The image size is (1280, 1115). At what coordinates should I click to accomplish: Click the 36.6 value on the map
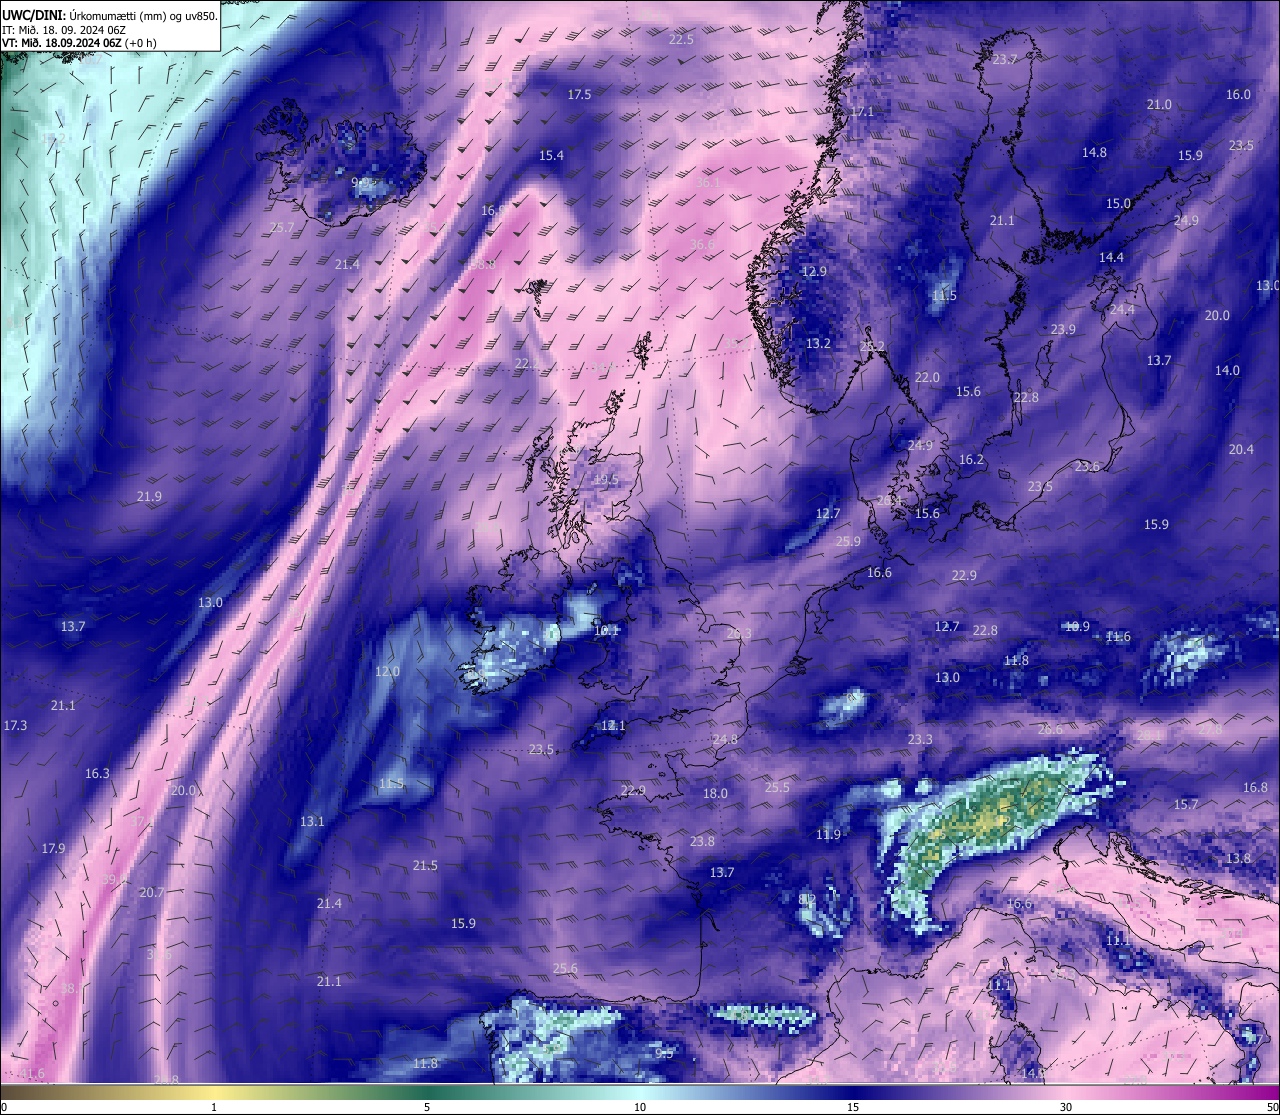[x=702, y=245]
